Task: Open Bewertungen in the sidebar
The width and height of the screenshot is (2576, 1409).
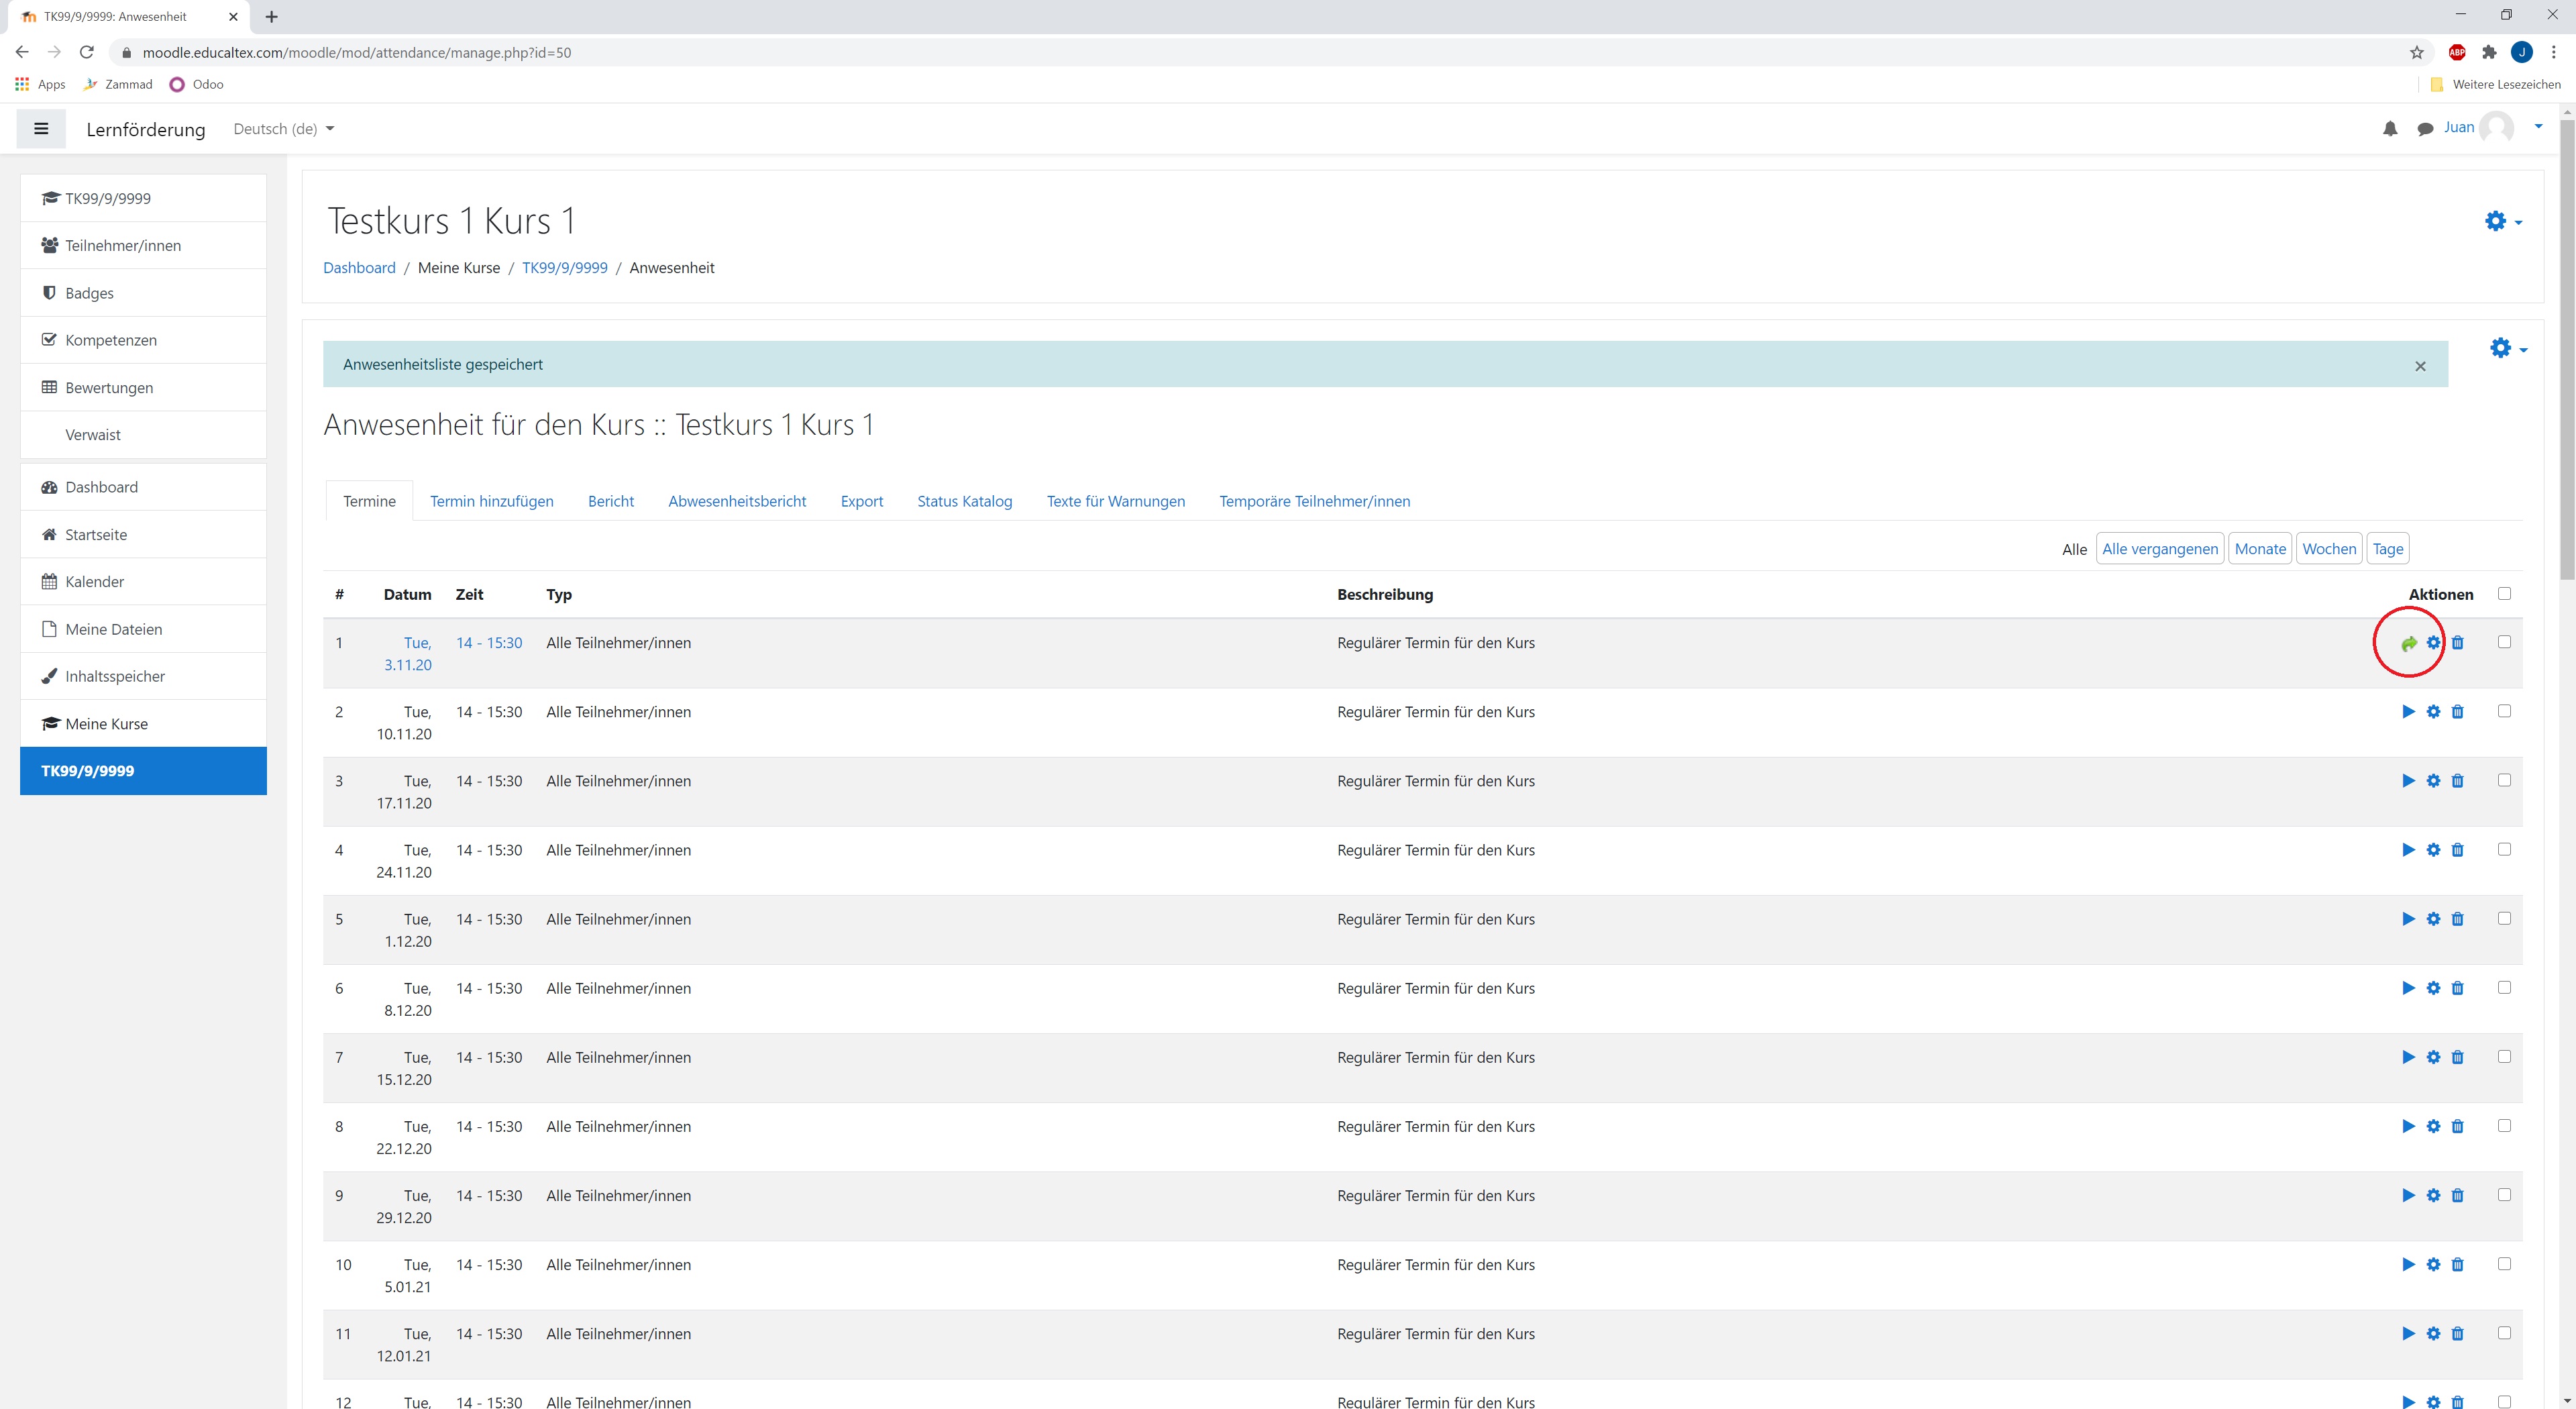Action: [x=143, y=388]
